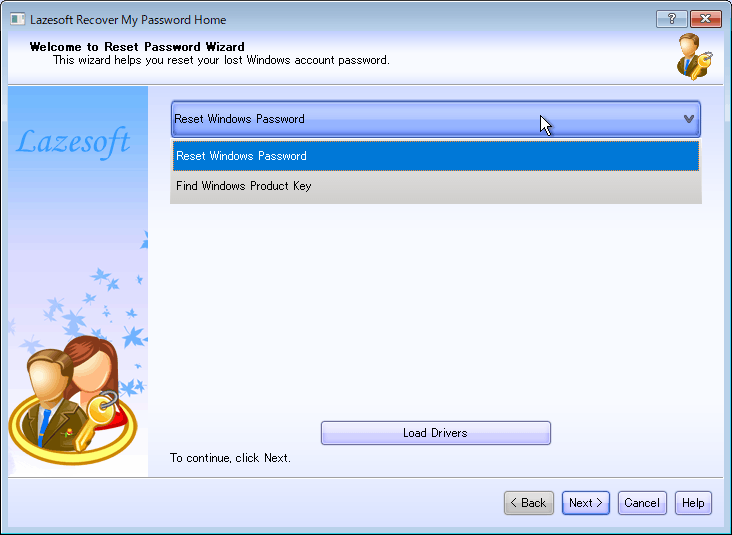
Task: Click the title bar question mark help
Action: click(x=671, y=19)
